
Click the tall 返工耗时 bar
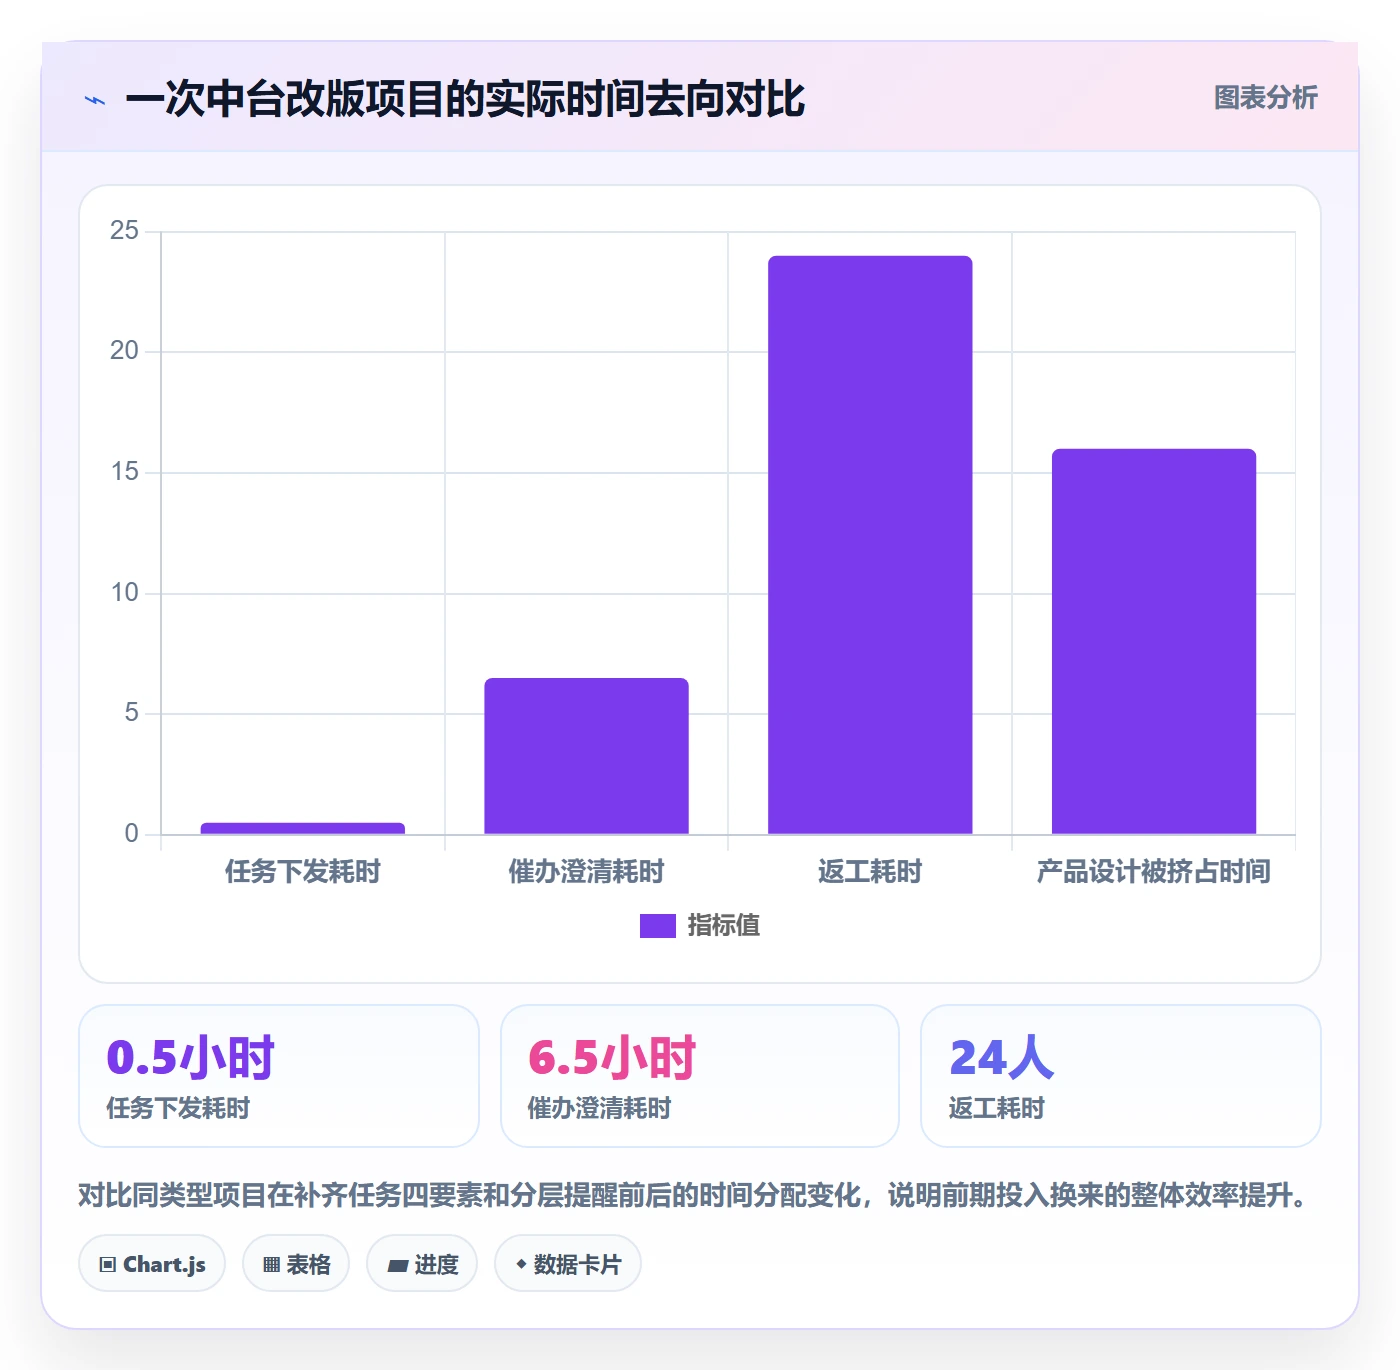click(x=870, y=545)
